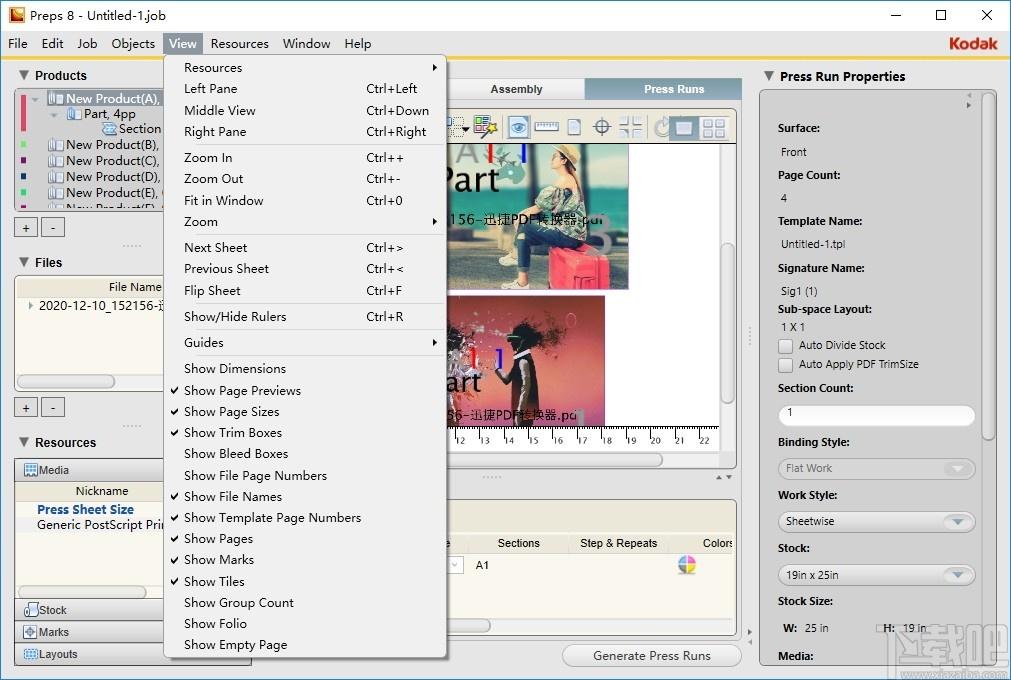The image size is (1011, 680).
Task: Expand the 2020-12-10_152156 file row arrow
Action: point(30,306)
